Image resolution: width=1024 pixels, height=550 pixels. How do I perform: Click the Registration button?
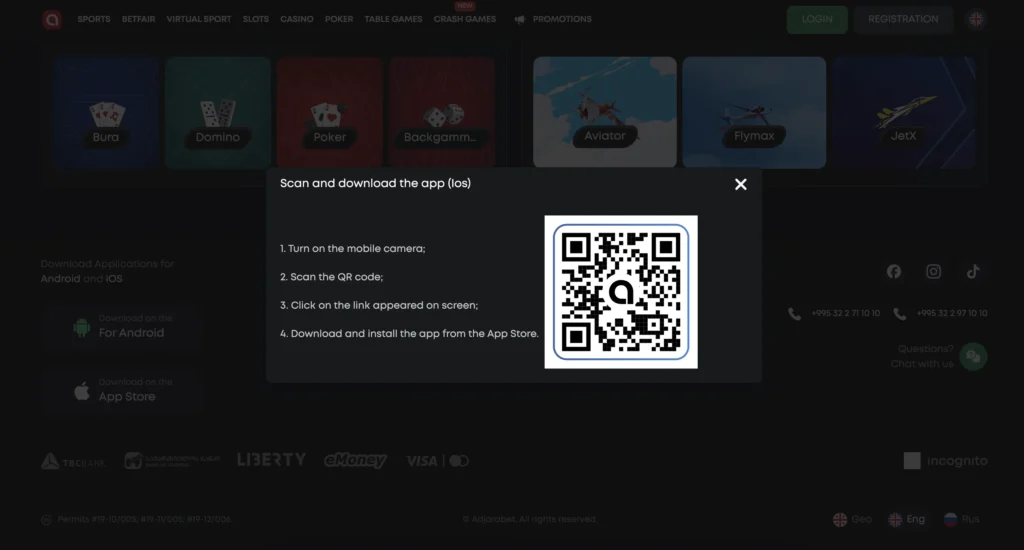tap(903, 19)
